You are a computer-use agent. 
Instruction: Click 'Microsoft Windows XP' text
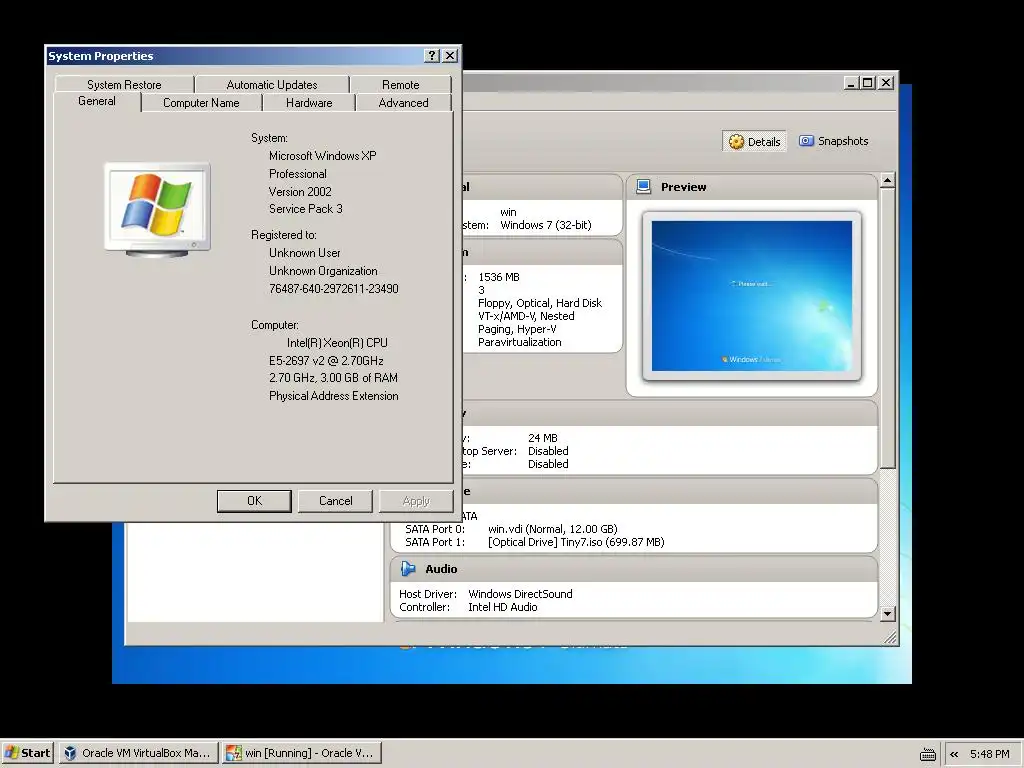click(323, 156)
